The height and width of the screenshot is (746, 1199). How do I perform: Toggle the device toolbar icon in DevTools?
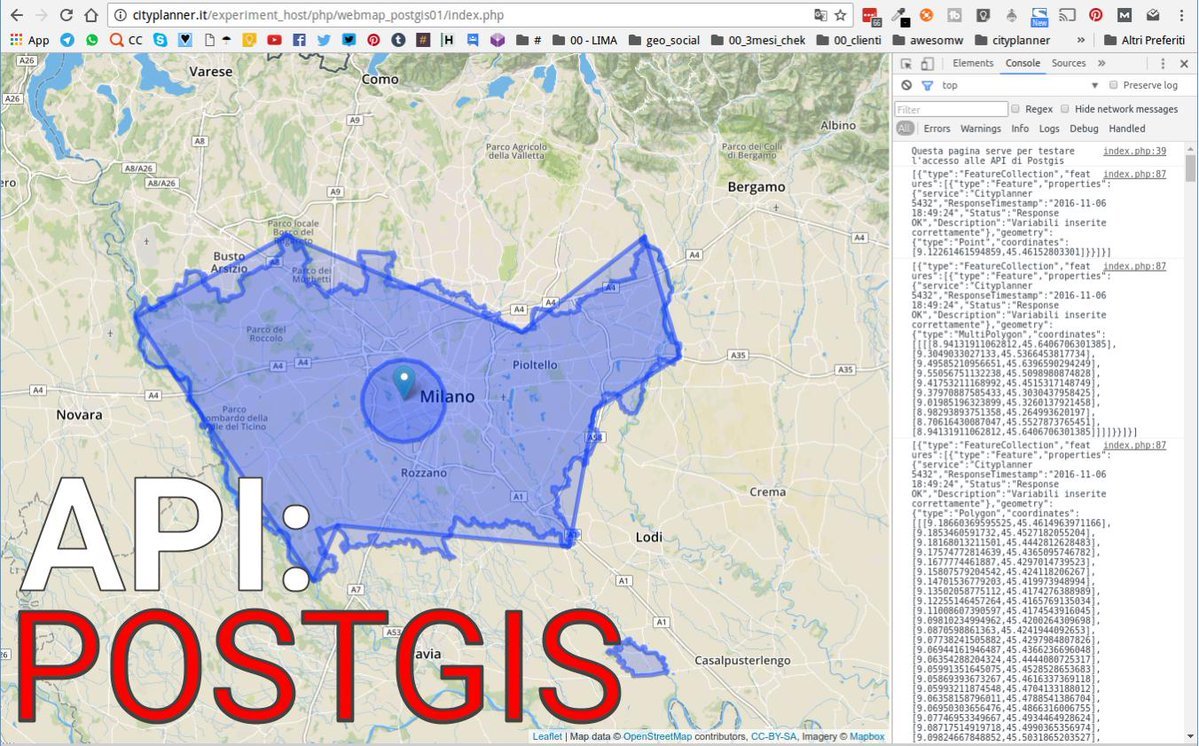(928, 64)
